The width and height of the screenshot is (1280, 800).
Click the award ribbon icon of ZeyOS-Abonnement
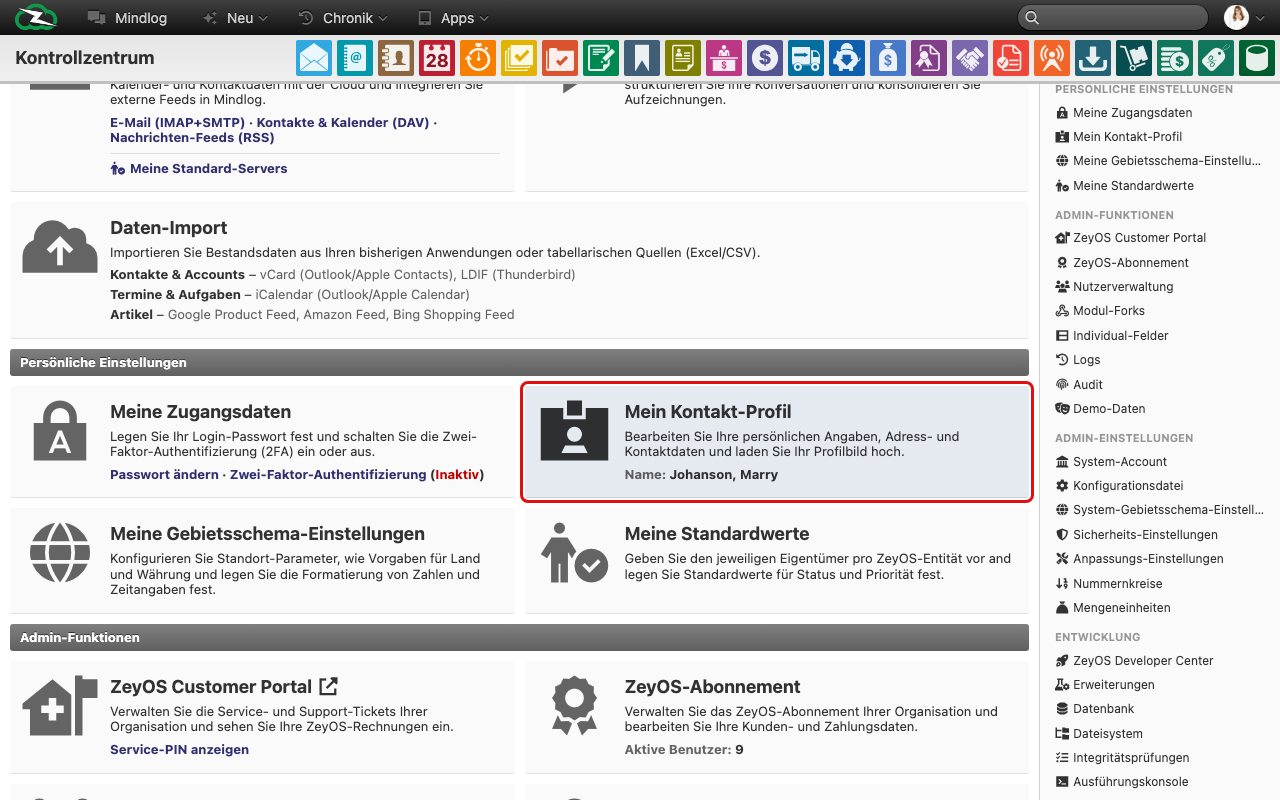574,706
